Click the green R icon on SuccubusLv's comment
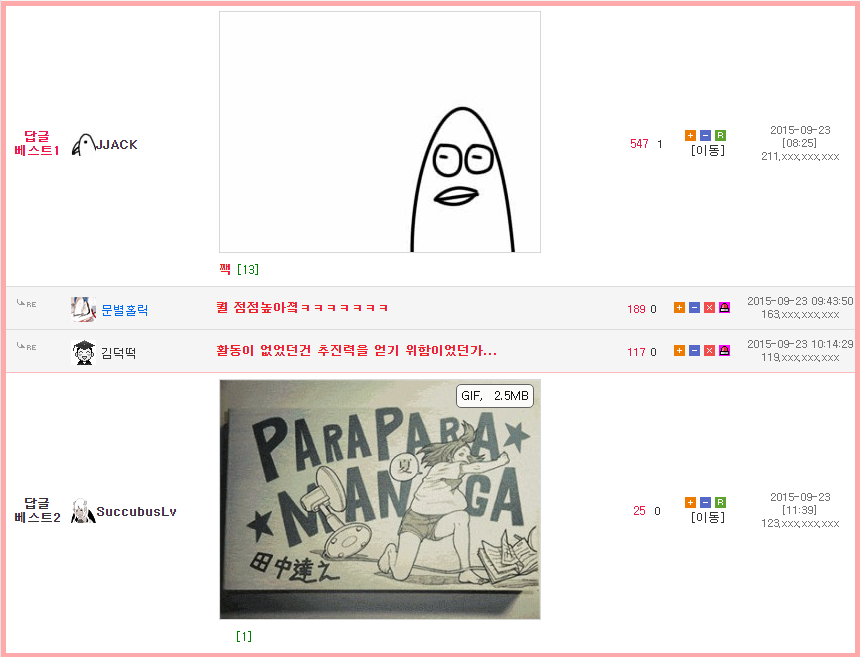The width and height of the screenshot is (862, 657). click(x=720, y=503)
